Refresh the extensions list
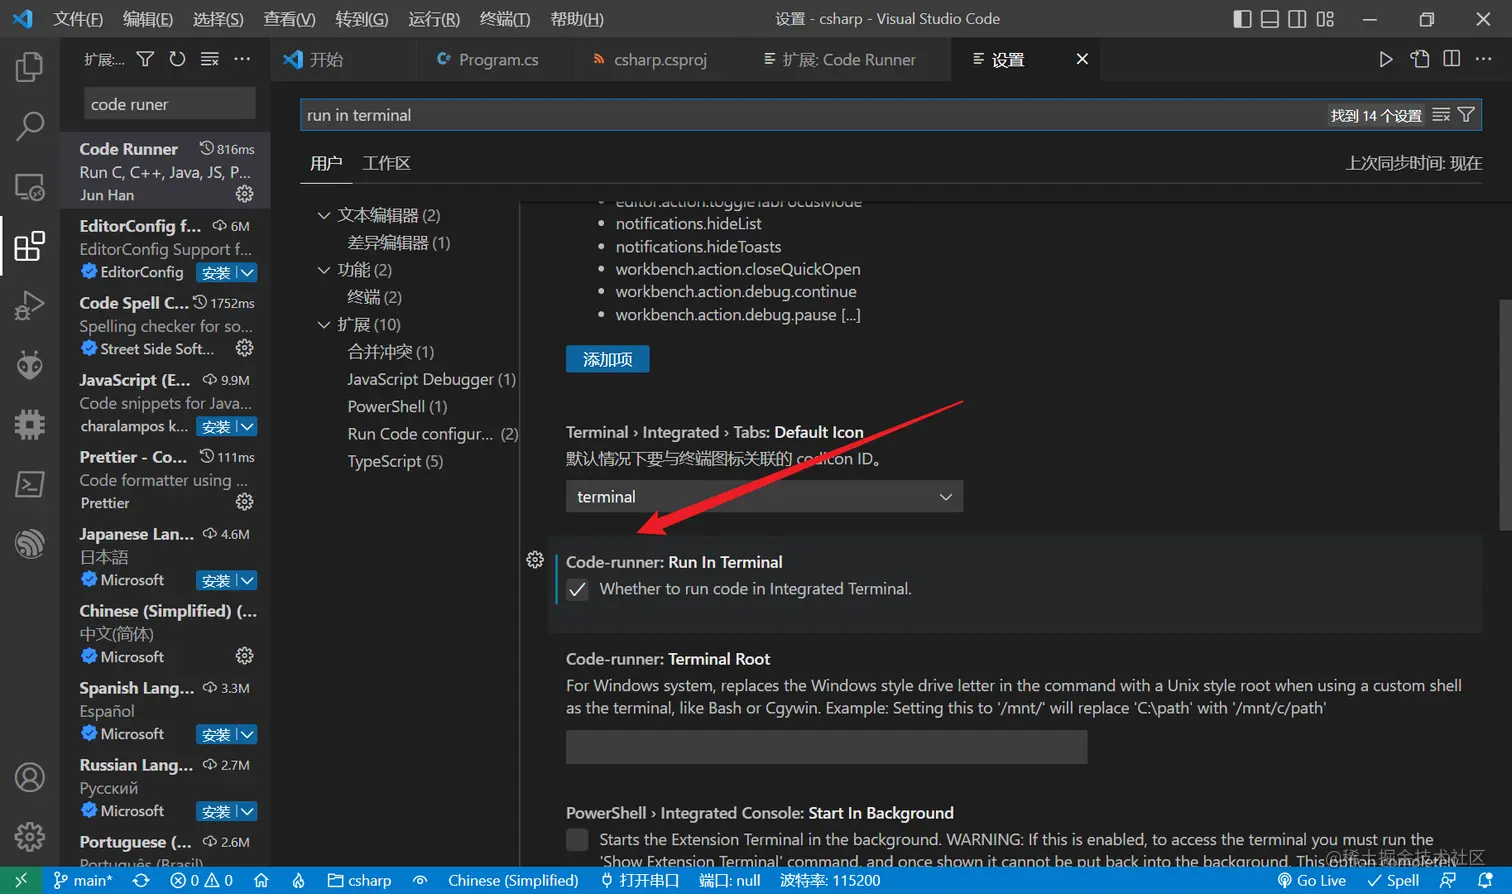The image size is (1512, 894). coord(177,59)
